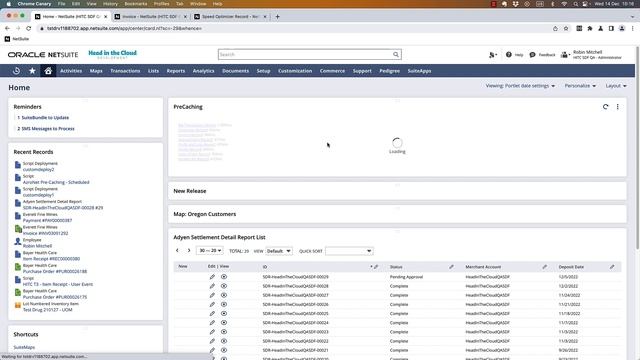This screenshot has height=360, width=640.
Task: Click the search magnifier icon
Action: click(396, 54)
